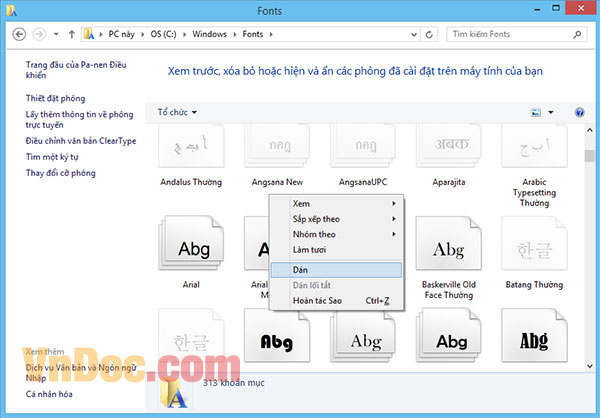Viewport: 600px width, 418px height.
Task: Click the Back navigation arrow
Action: pyautogui.click(x=19, y=34)
